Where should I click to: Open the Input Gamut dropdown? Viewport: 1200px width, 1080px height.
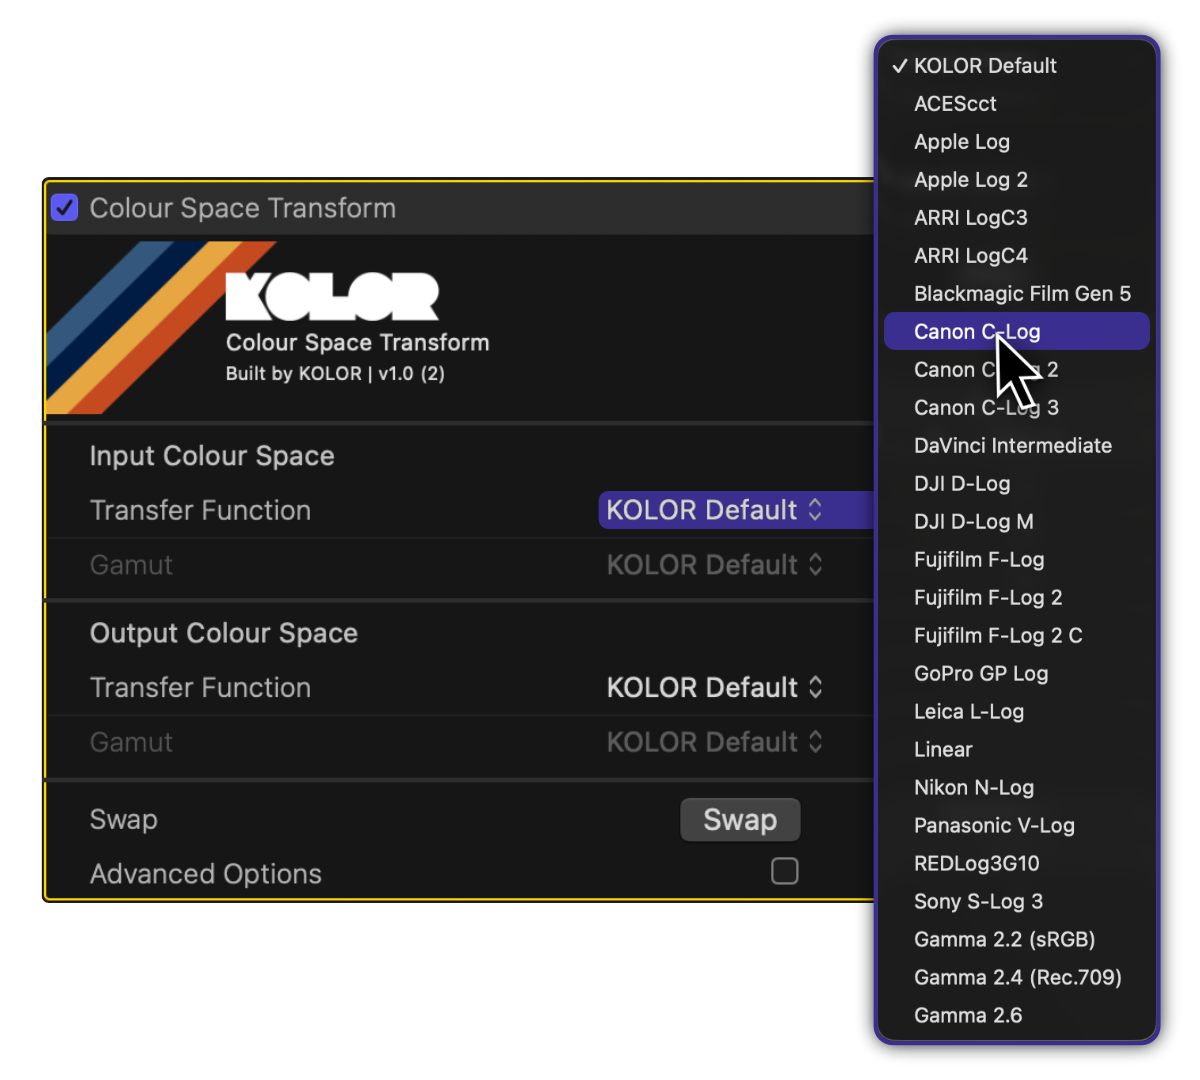click(x=714, y=565)
